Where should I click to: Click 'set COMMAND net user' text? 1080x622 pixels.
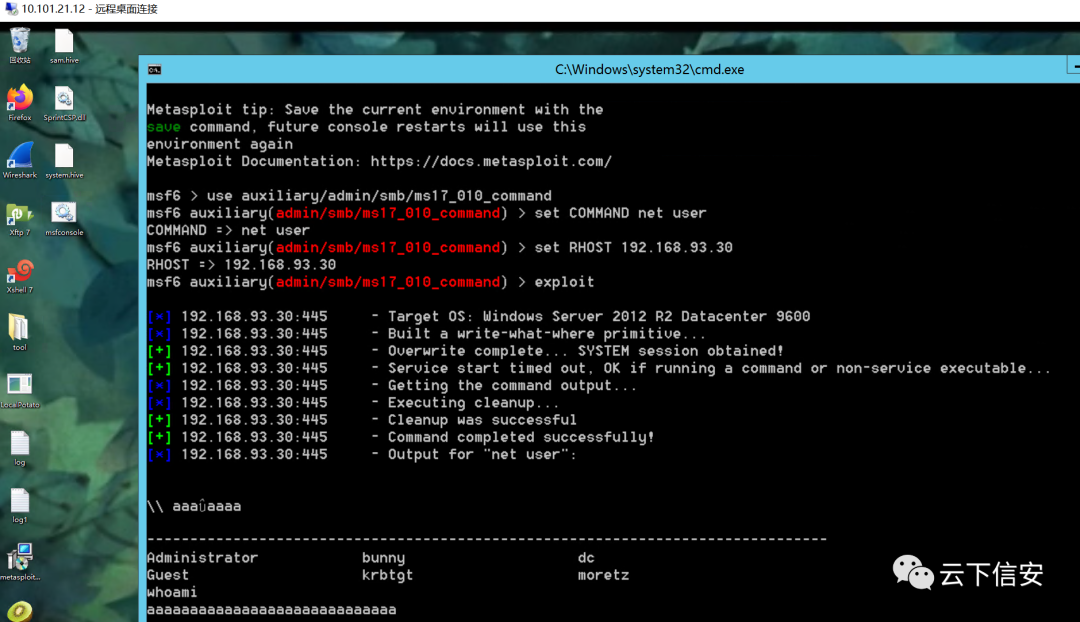click(x=621, y=213)
